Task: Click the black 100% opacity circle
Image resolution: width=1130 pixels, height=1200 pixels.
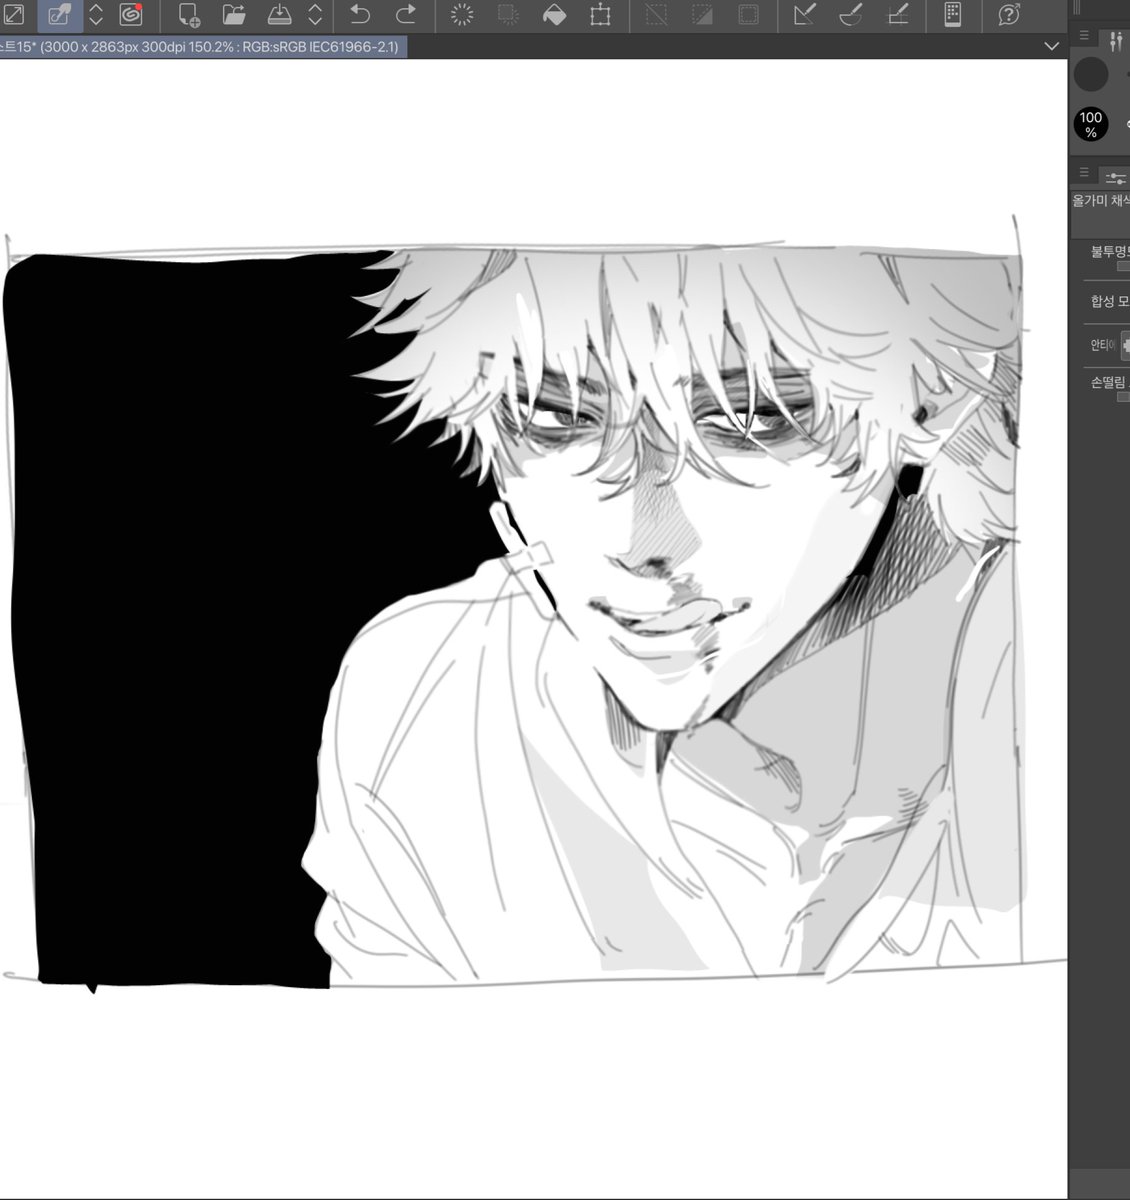Action: point(1091,125)
